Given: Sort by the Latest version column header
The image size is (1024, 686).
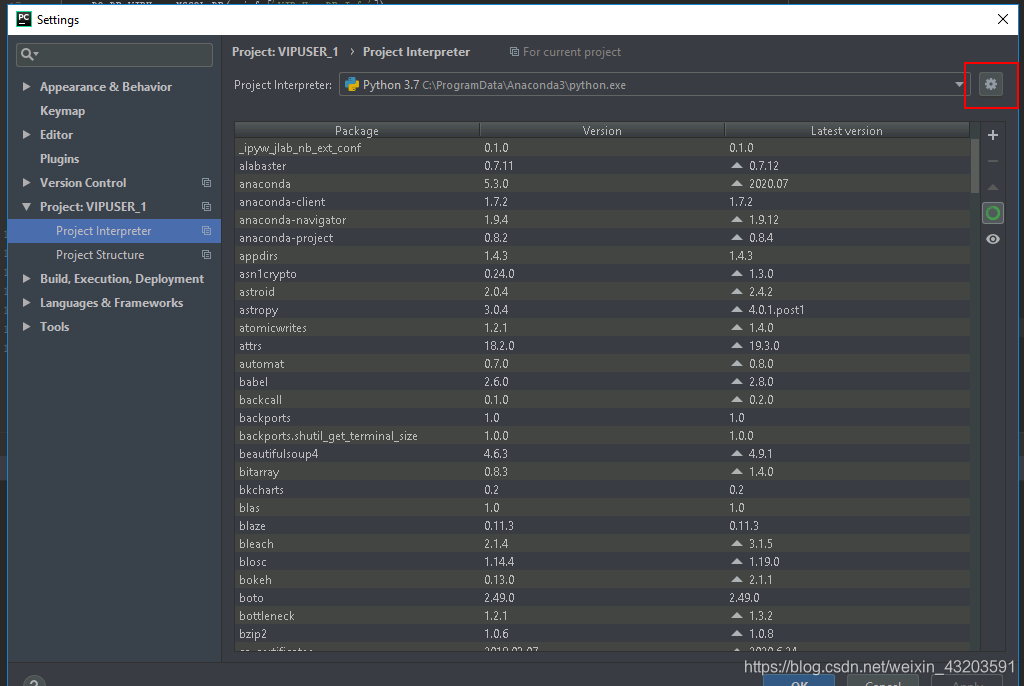Looking at the screenshot, I should 846,131.
